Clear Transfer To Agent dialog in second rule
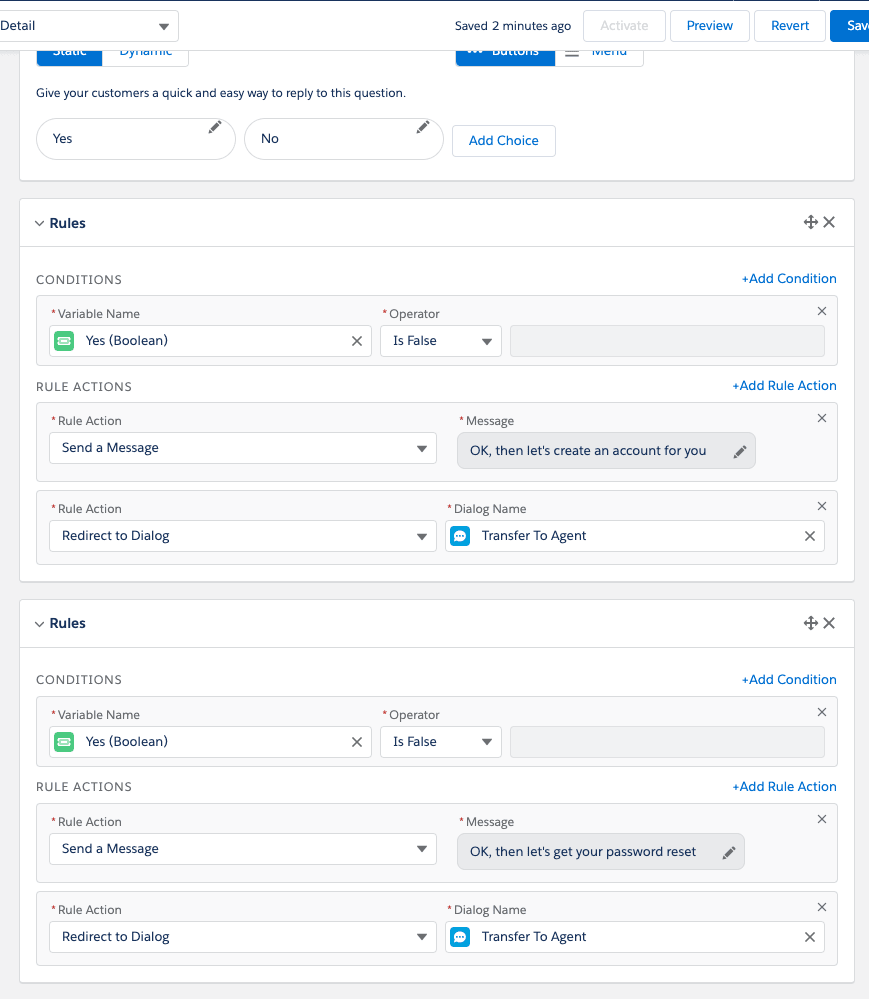The image size is (869, 999). tap(810, 937)
